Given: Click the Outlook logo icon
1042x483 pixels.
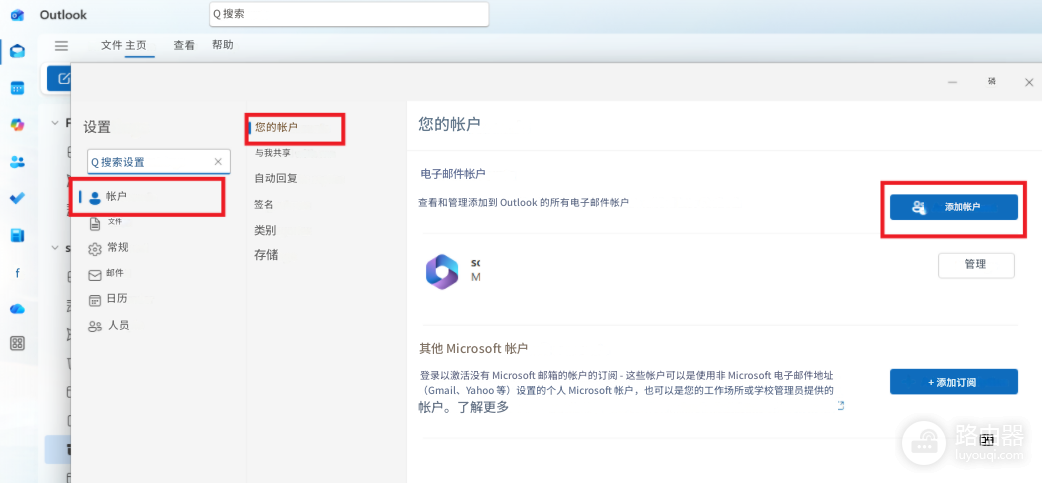Looking at the screenshot, I should point(18,15).
